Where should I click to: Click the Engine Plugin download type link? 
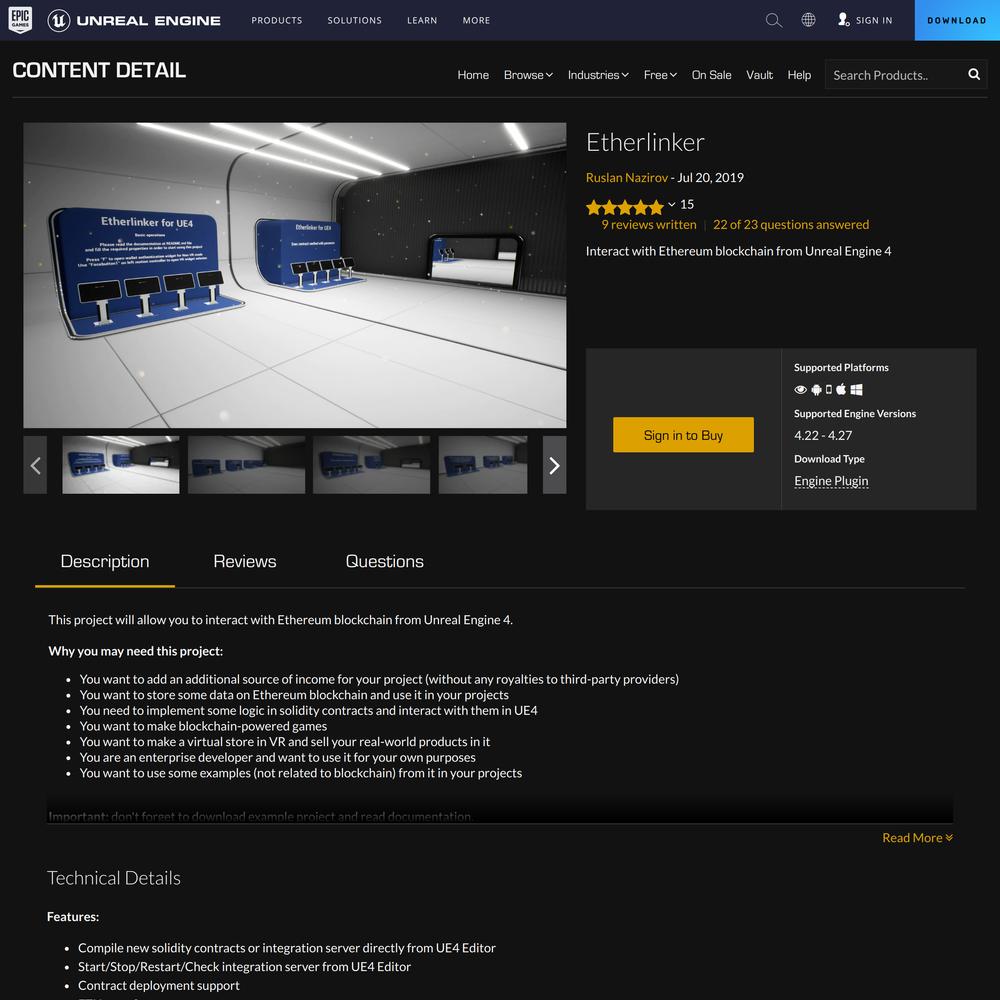coord(831,481)
